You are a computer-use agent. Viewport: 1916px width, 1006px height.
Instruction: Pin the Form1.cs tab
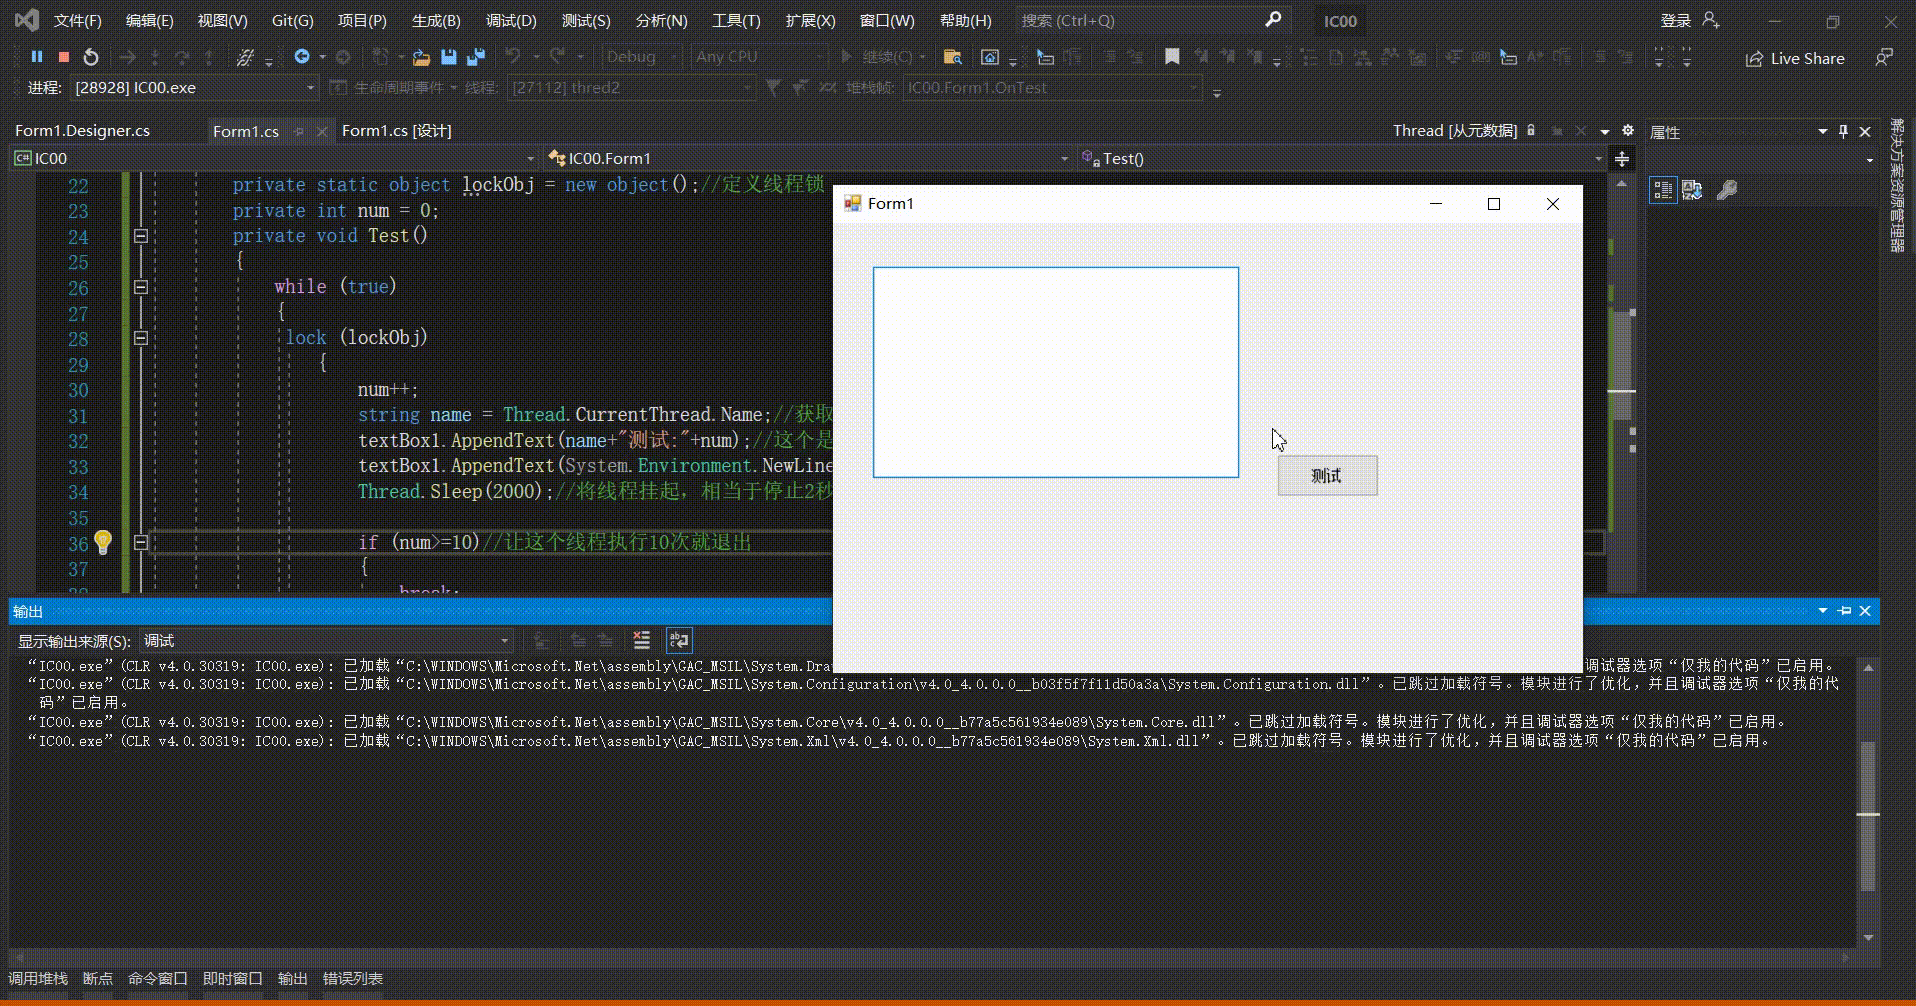point(298,131)
